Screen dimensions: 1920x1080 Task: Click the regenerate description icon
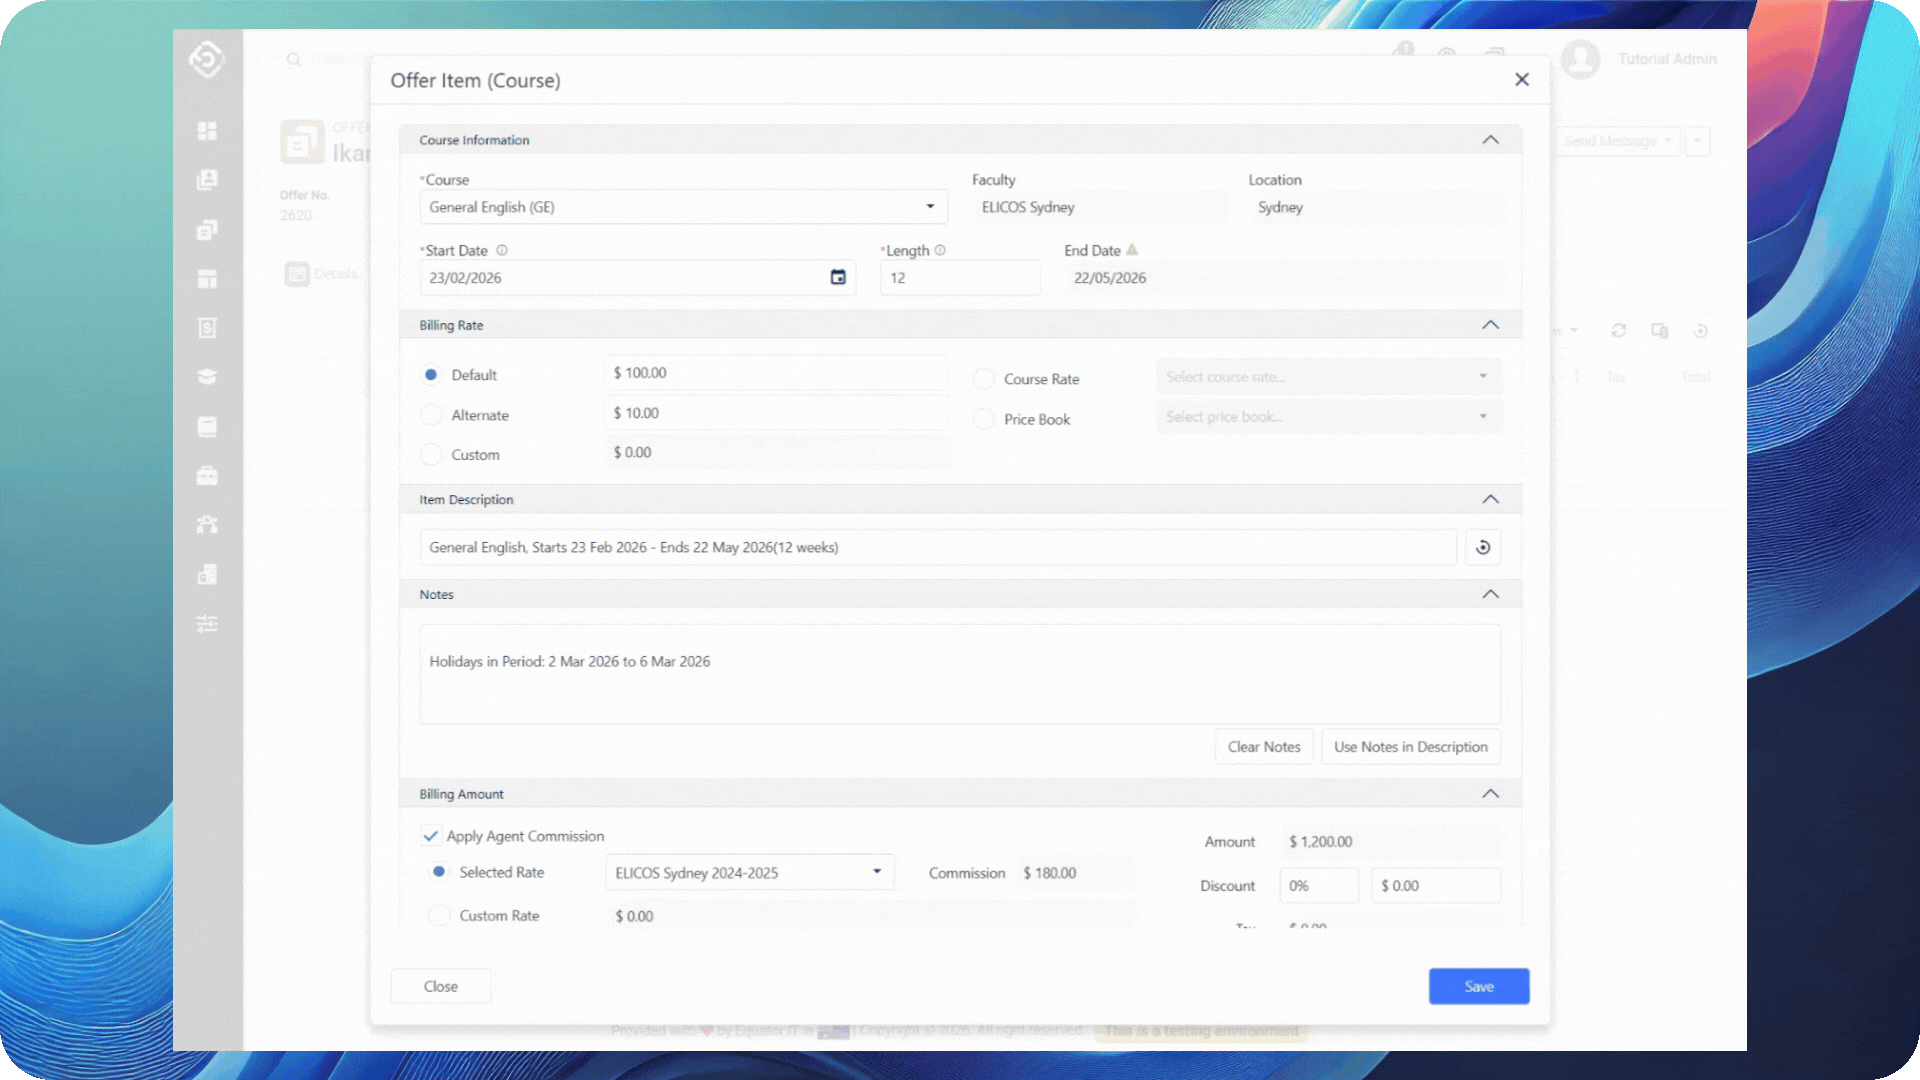tap(1483, 547)
